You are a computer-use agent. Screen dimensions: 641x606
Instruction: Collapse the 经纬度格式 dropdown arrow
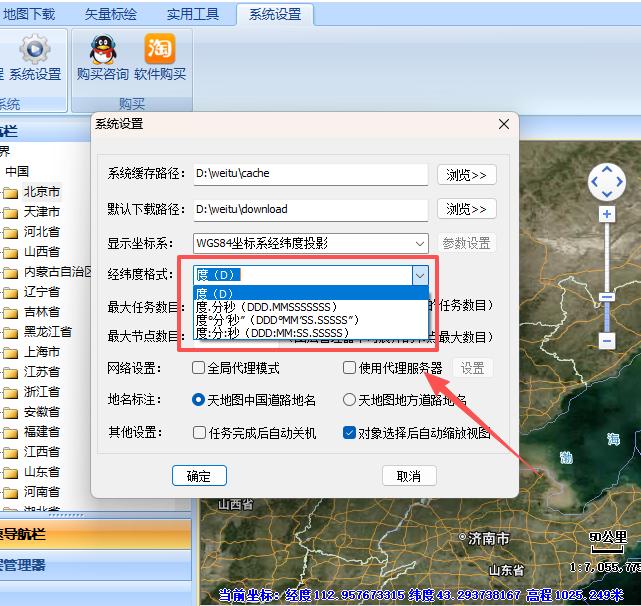pos(420,276)
